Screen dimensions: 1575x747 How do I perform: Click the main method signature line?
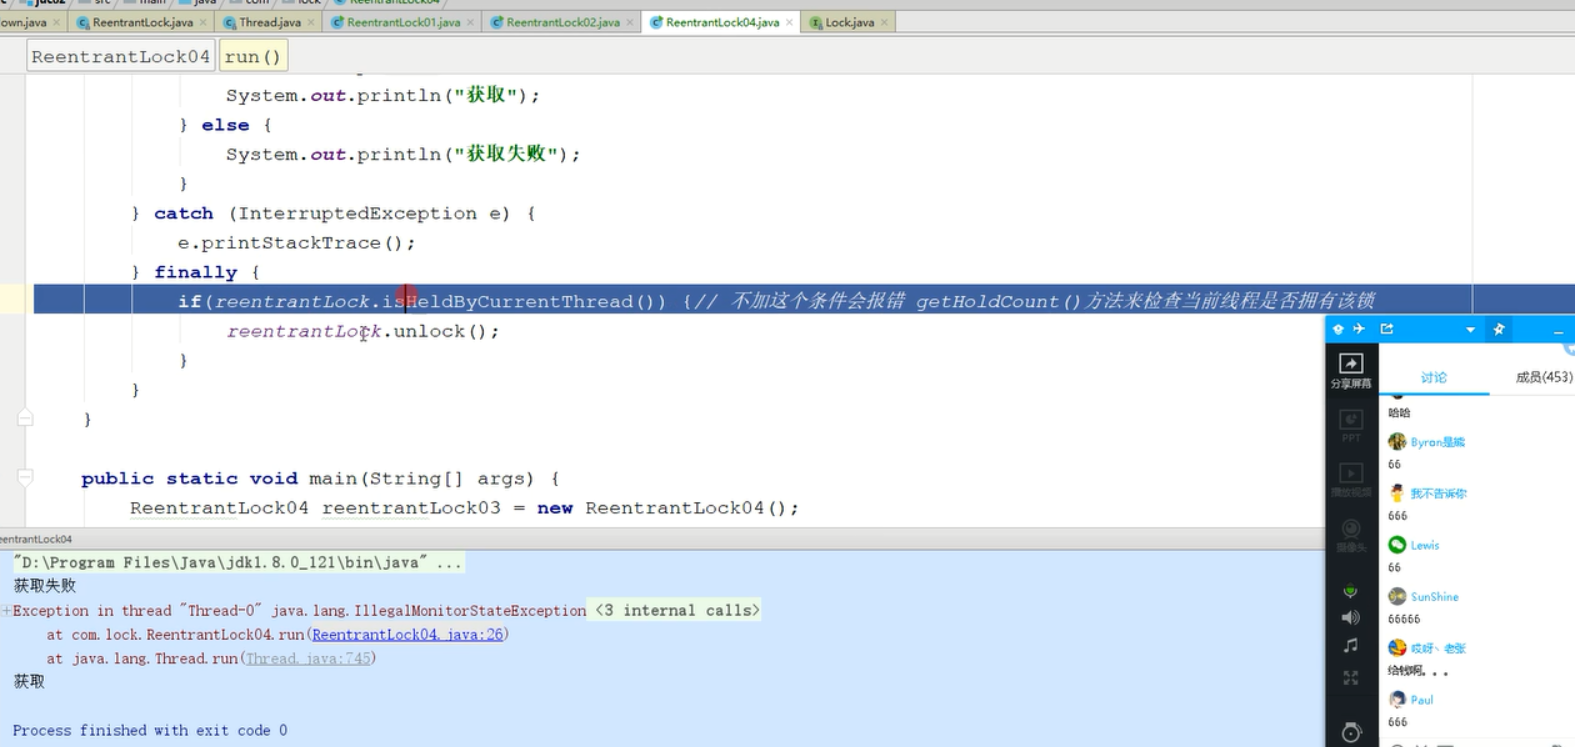(320, 478)
